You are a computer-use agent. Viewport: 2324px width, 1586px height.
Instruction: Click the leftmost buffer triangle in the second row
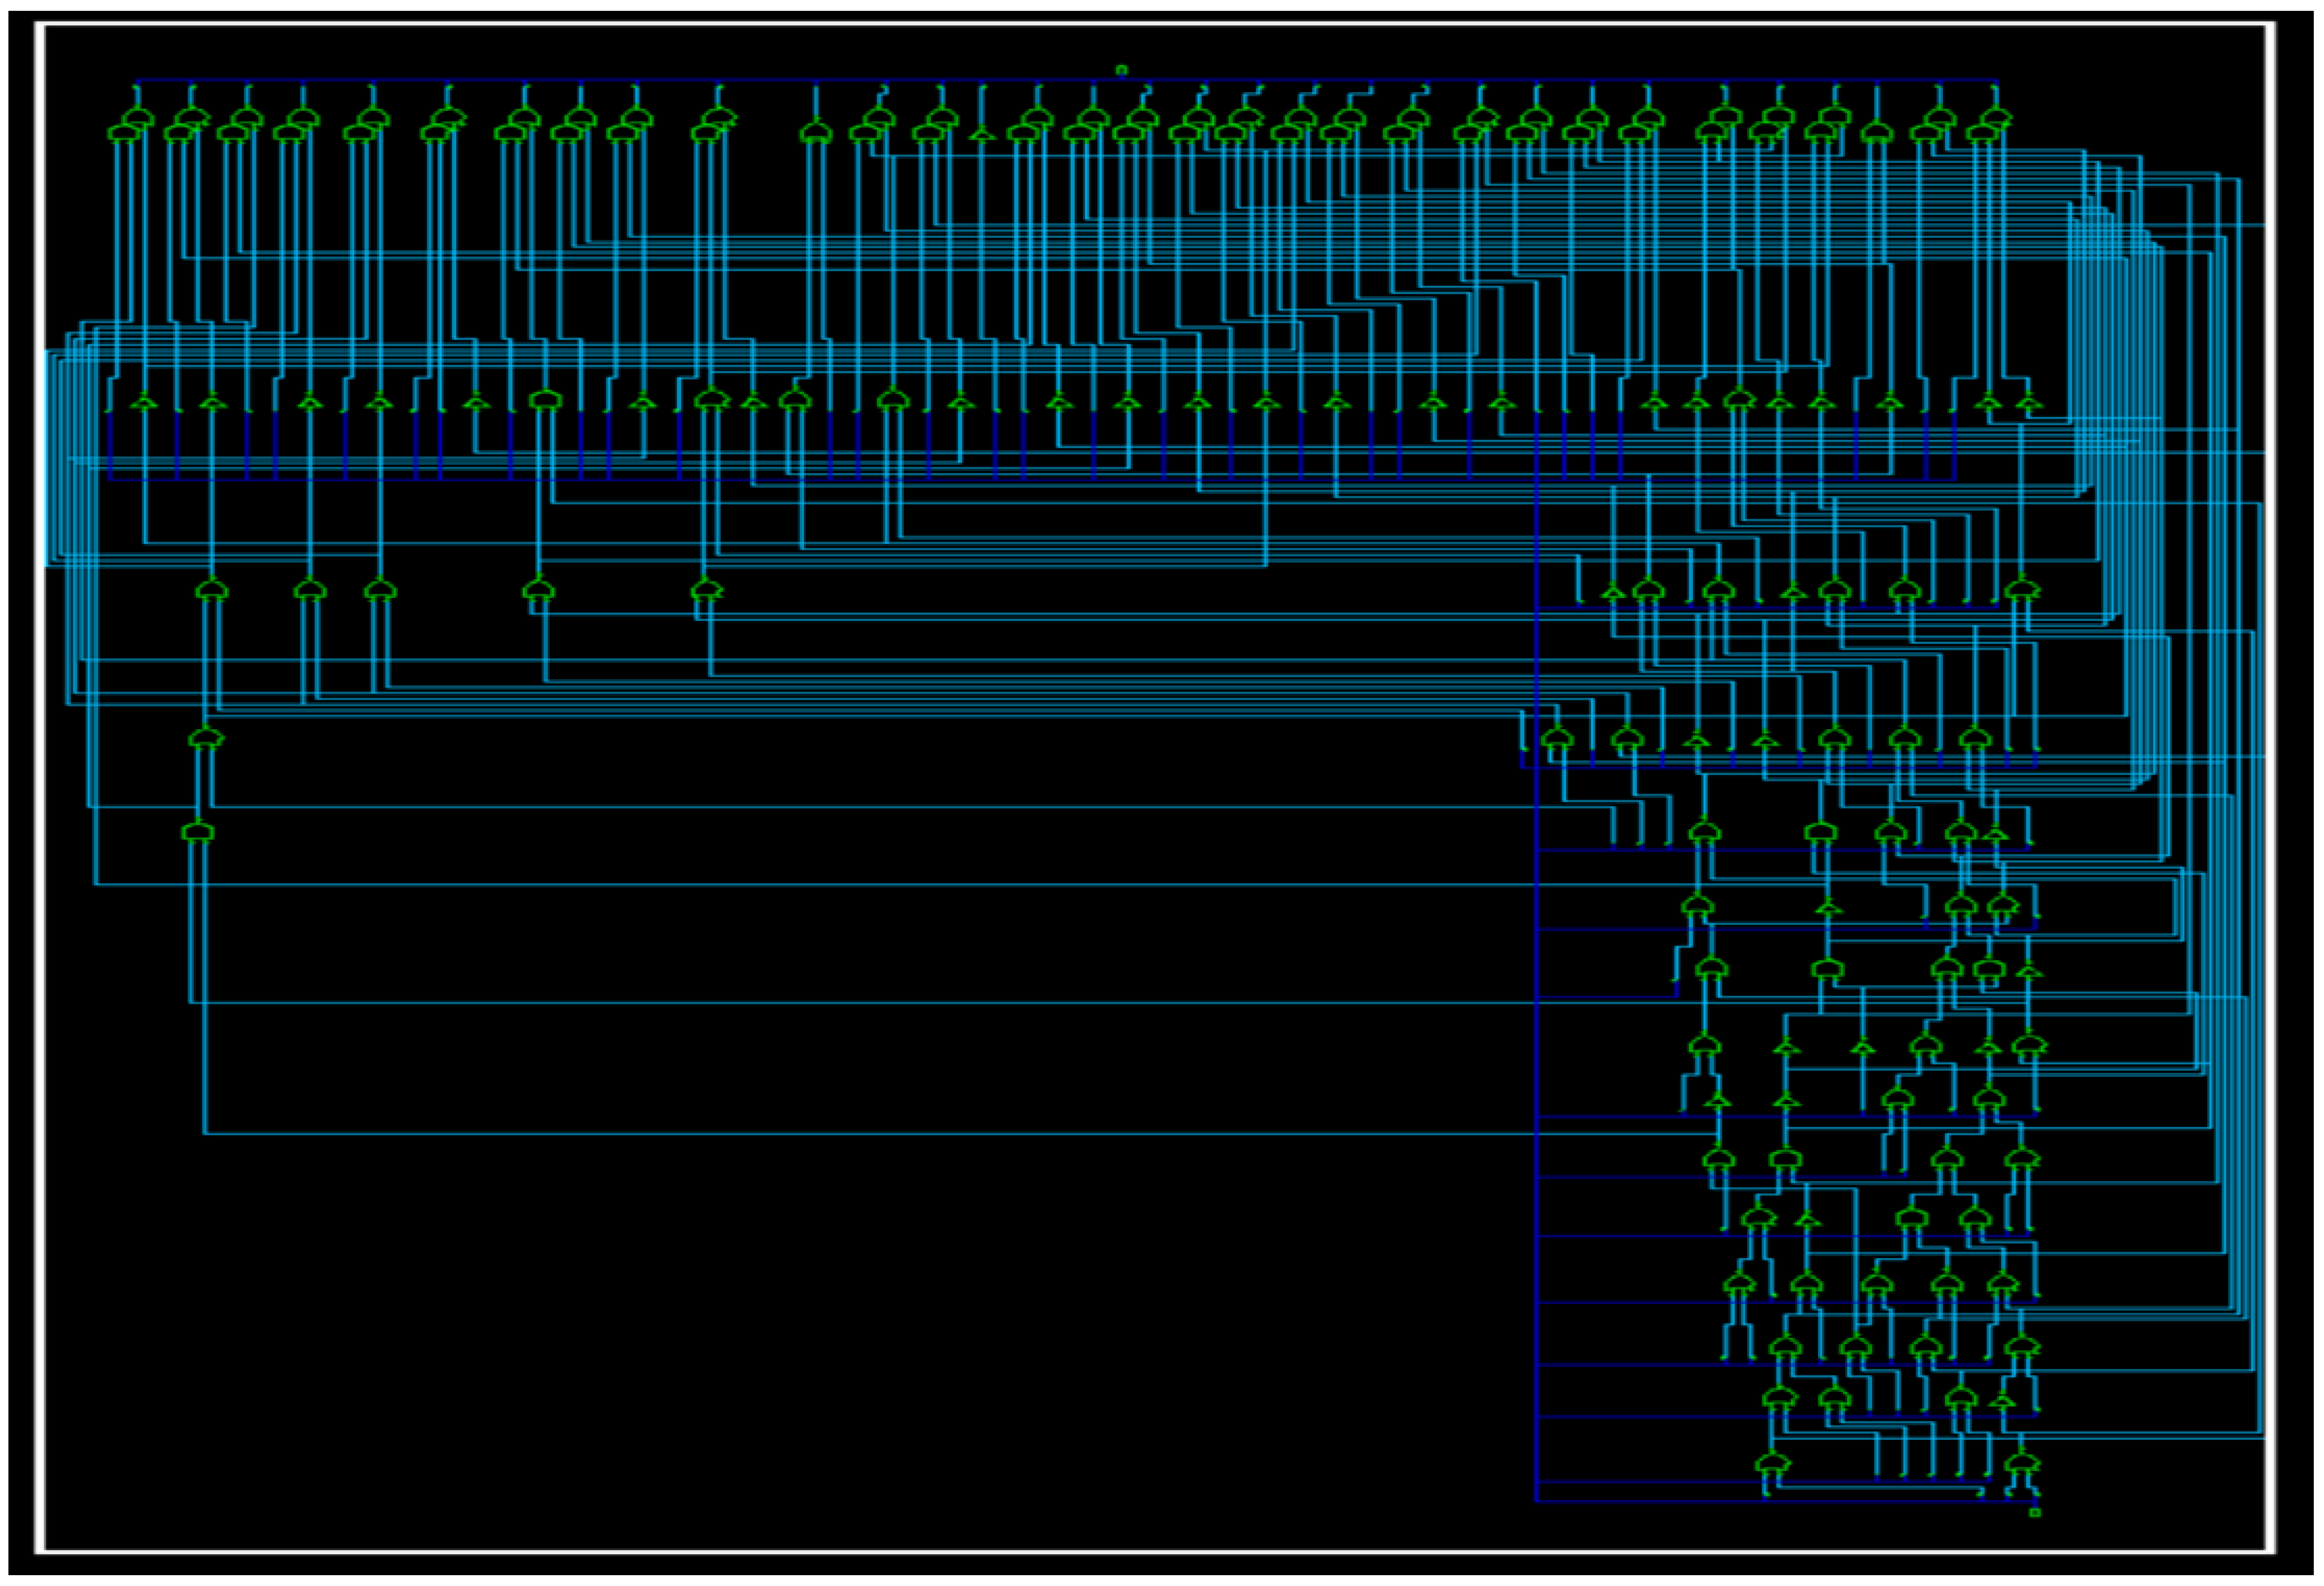[x=144, y=402]
